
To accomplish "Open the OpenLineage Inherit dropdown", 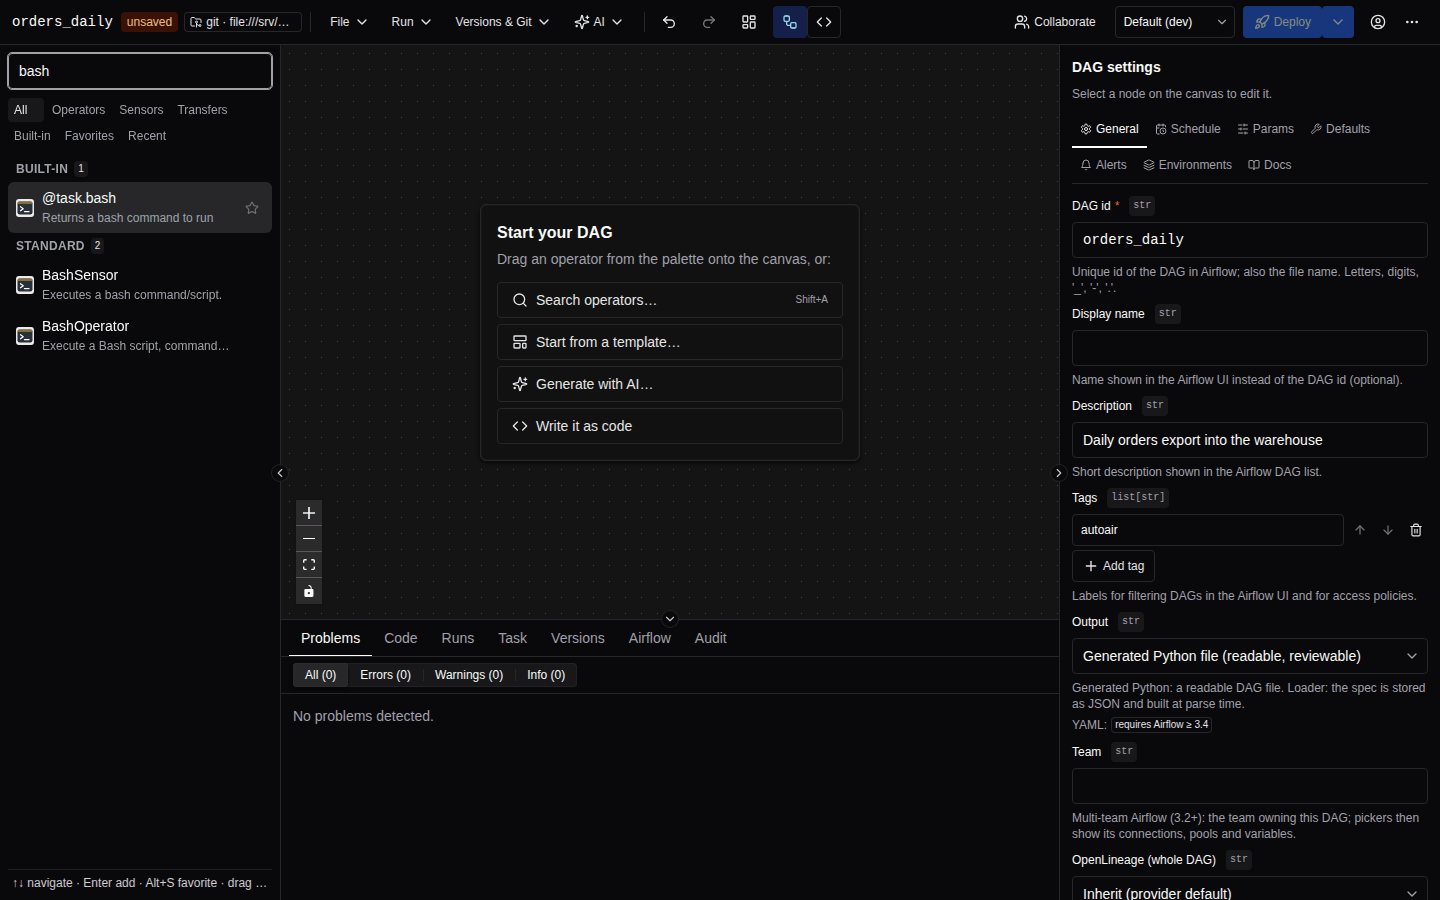I will [1250, 889].
